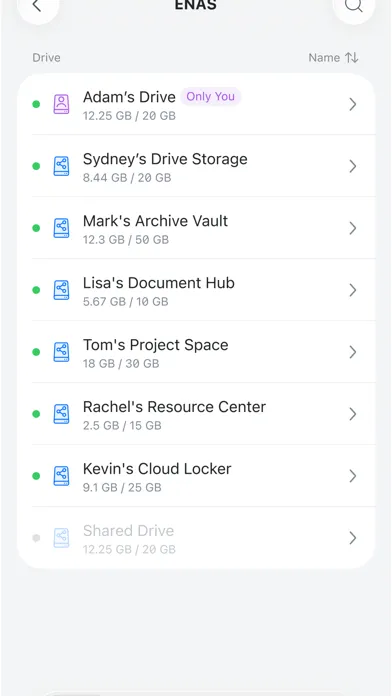Open Mark's Archive Vault entry
This screenshot has height=696, width=392.
196,228
